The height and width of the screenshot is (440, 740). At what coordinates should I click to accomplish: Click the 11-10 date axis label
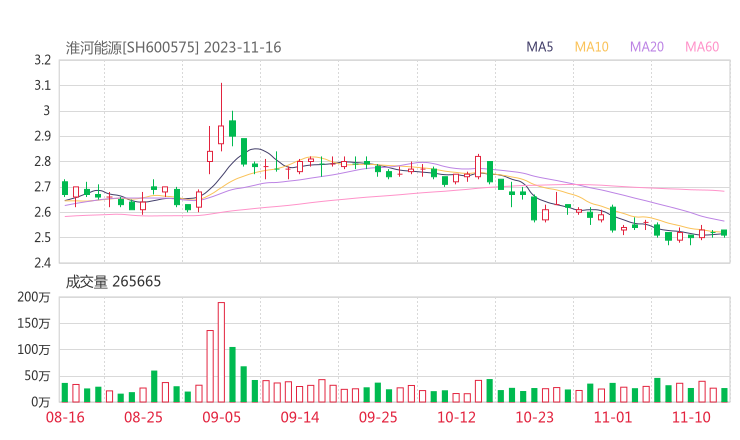691,417
